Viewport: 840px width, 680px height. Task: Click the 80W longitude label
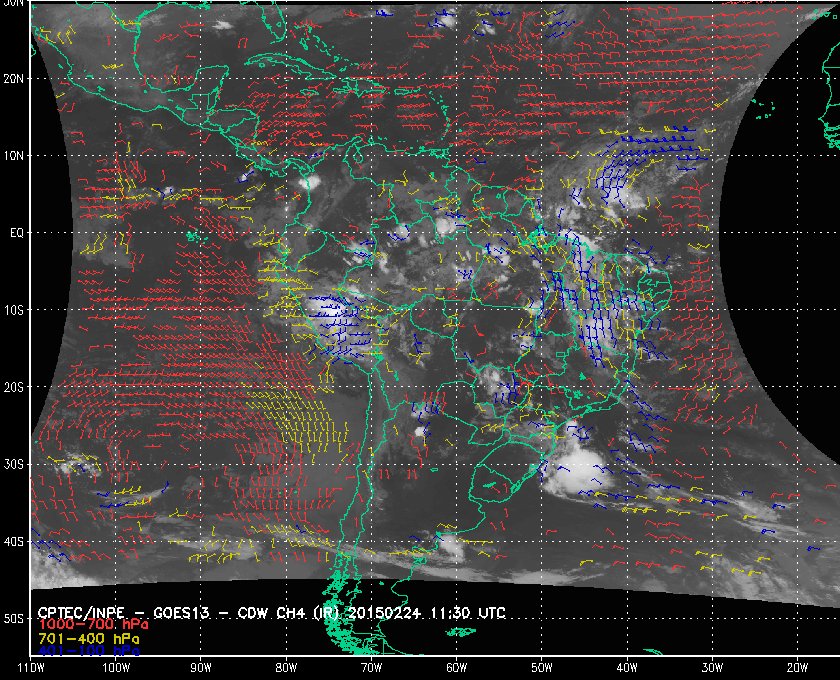tap(286, 668)
